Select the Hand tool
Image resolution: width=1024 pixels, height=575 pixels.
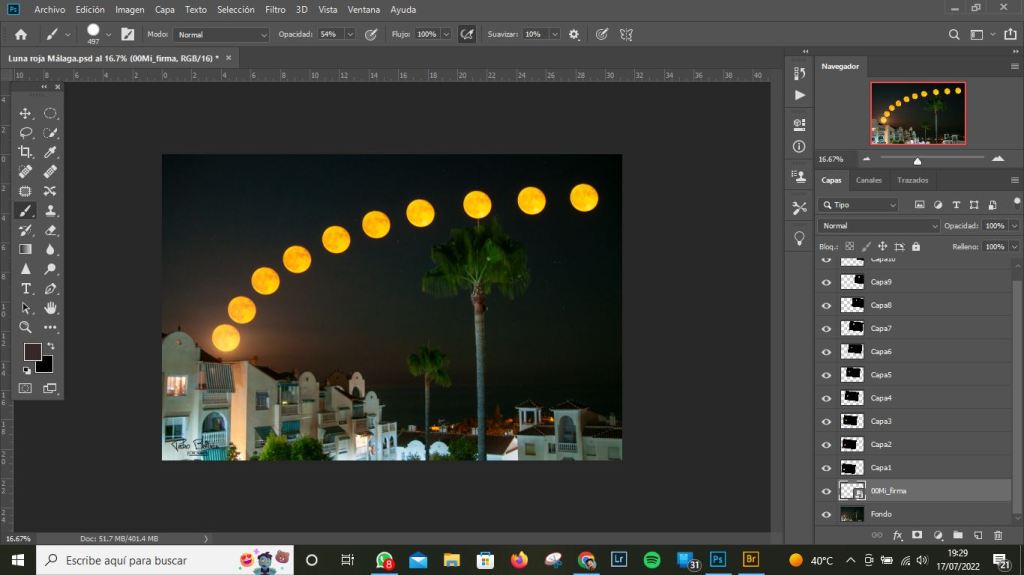pyautogui.click(x=50, y=308)
